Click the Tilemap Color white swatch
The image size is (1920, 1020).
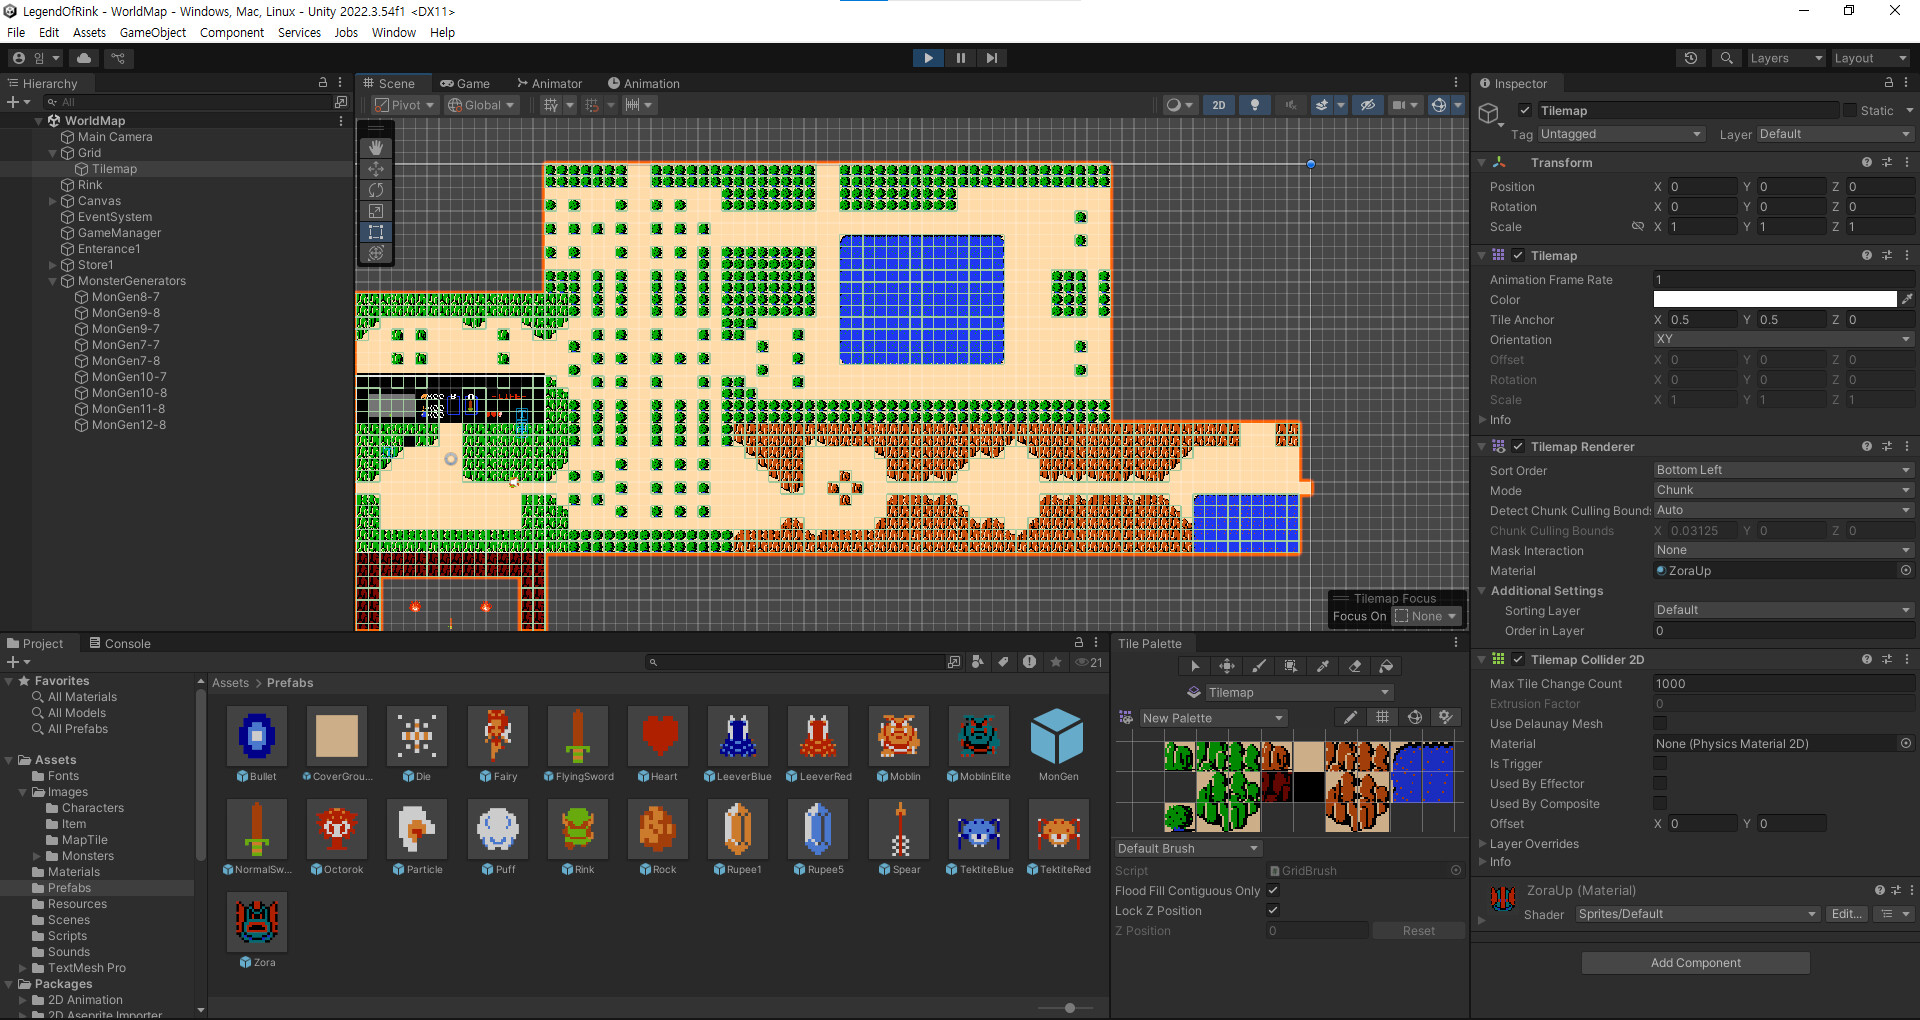[x=1774, y=300]
